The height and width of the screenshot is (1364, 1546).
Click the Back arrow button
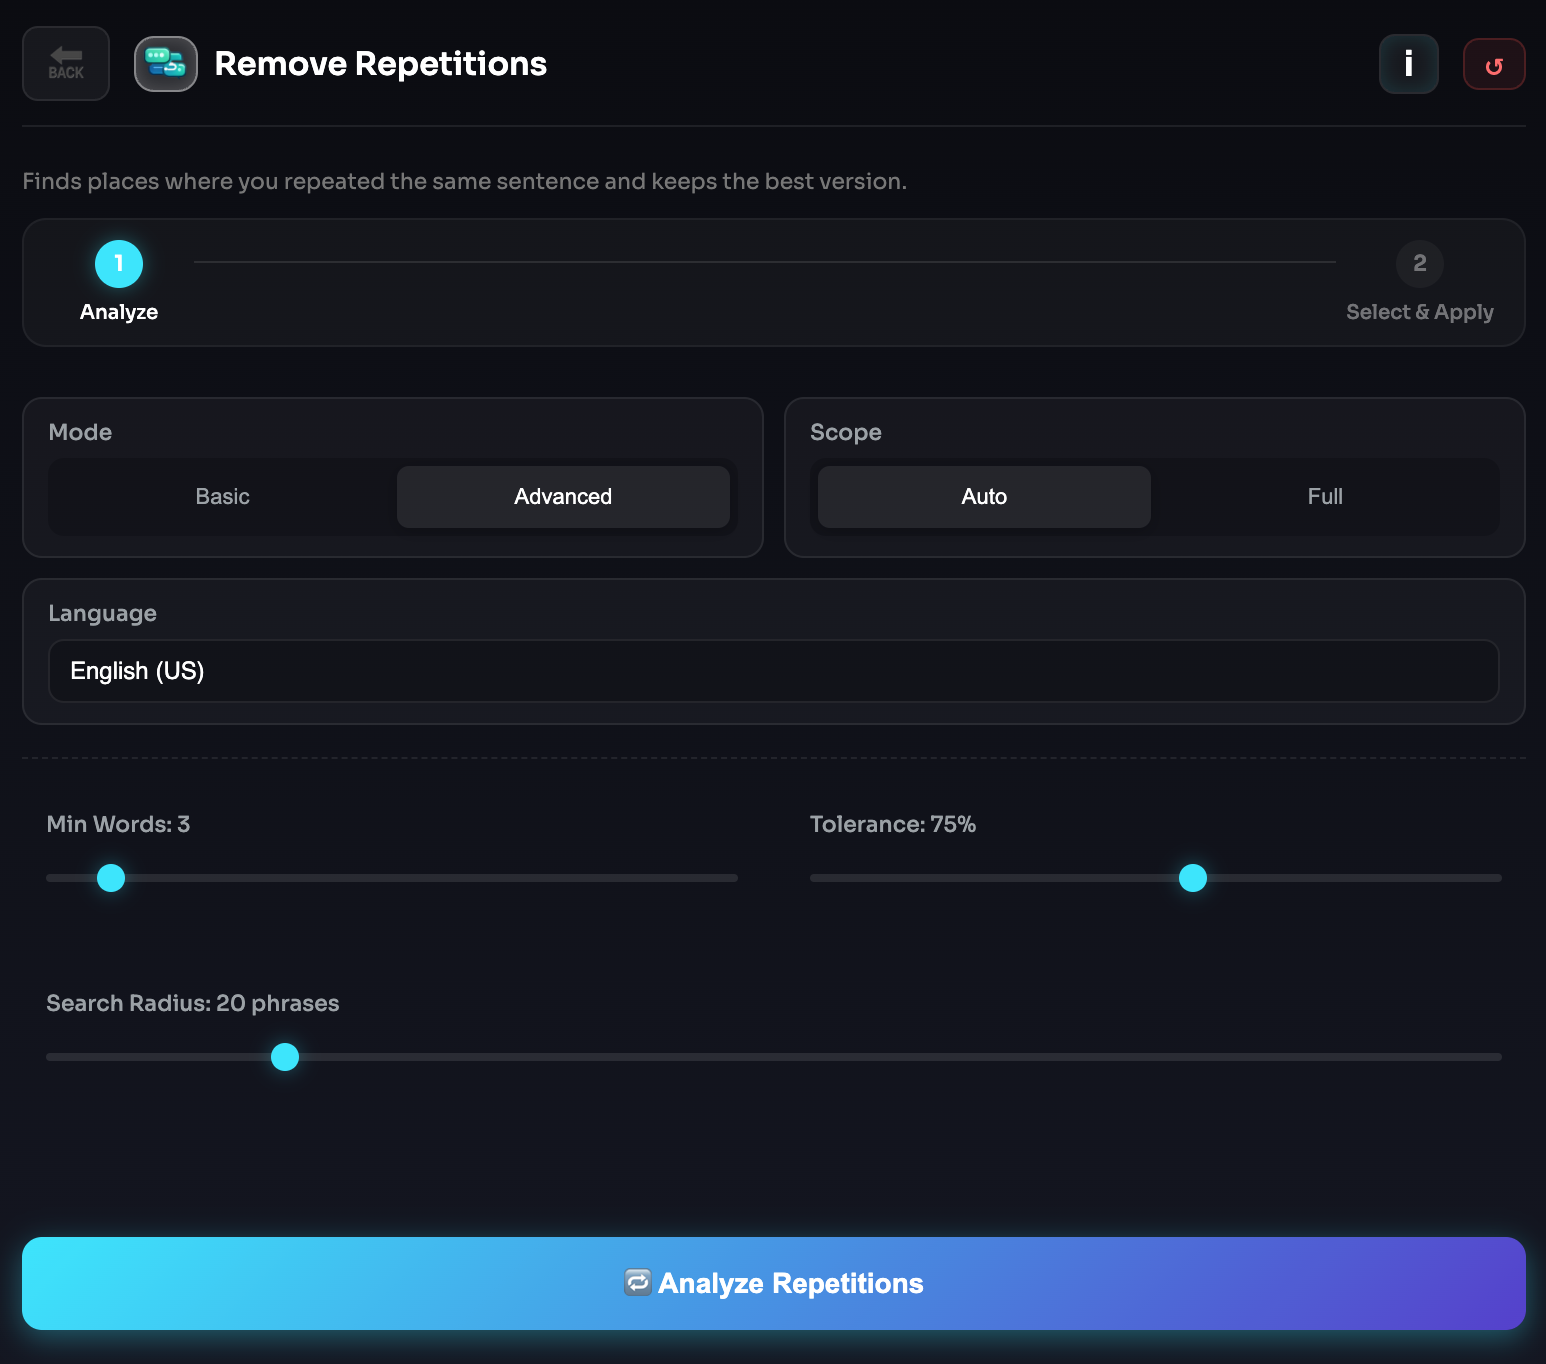[x=66, y=64]
